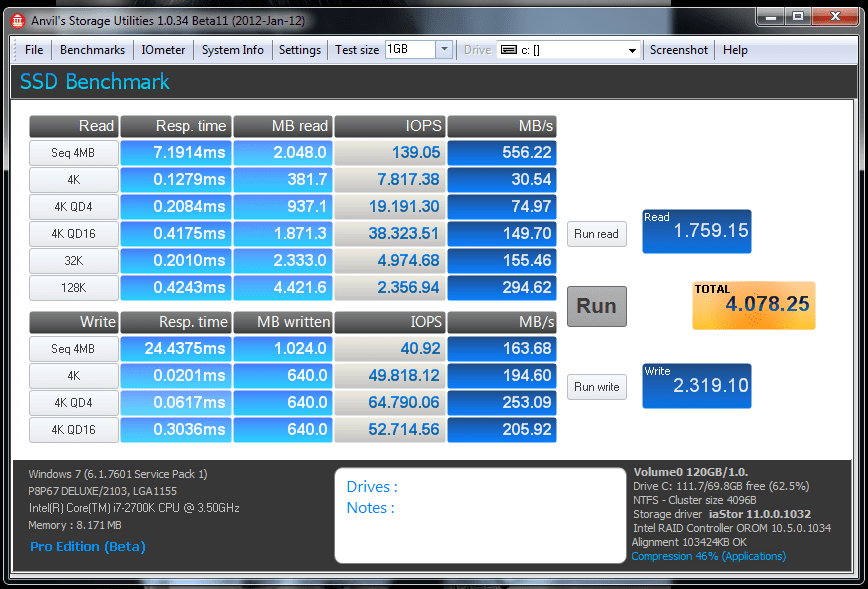Click the Write Seq 4MB test button
This screenshot has width=868, height=589.
coord(74,349)
